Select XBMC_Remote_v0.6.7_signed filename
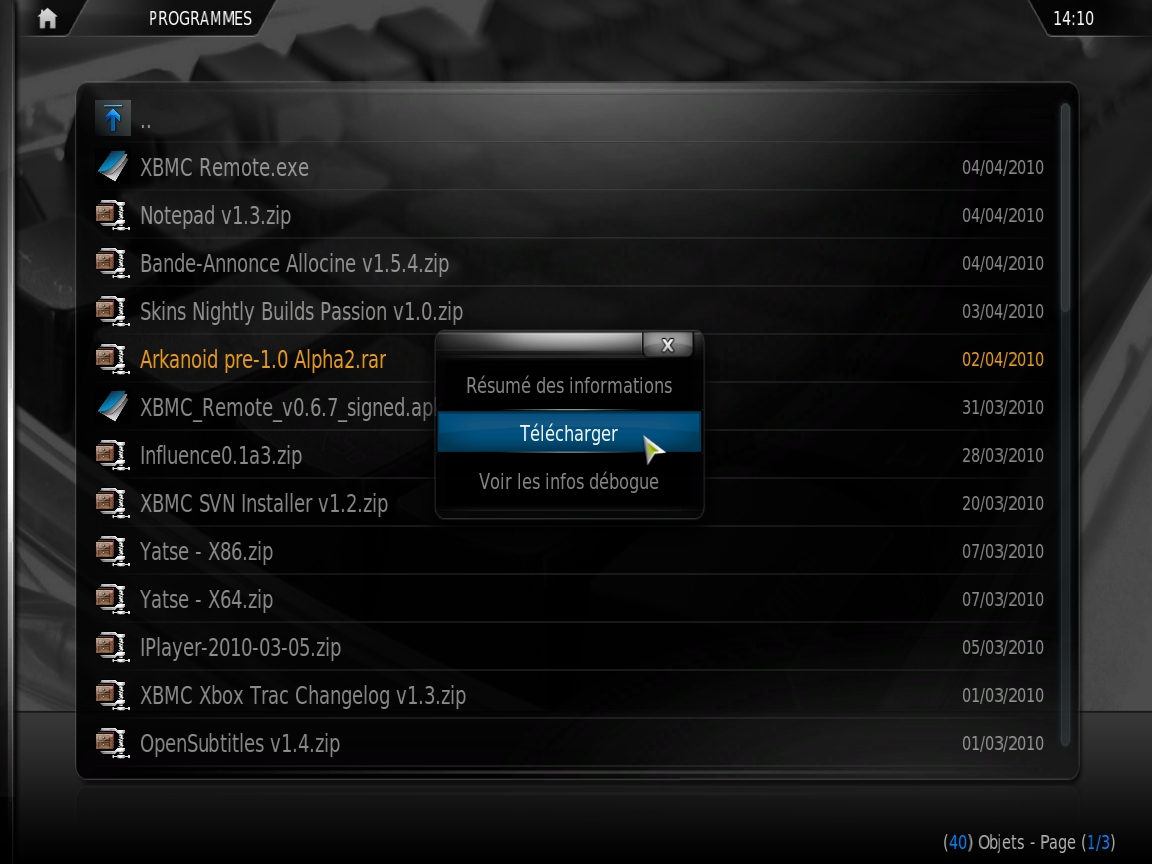The width and height of the screenshot is (1152, 864). coord(287,408)
